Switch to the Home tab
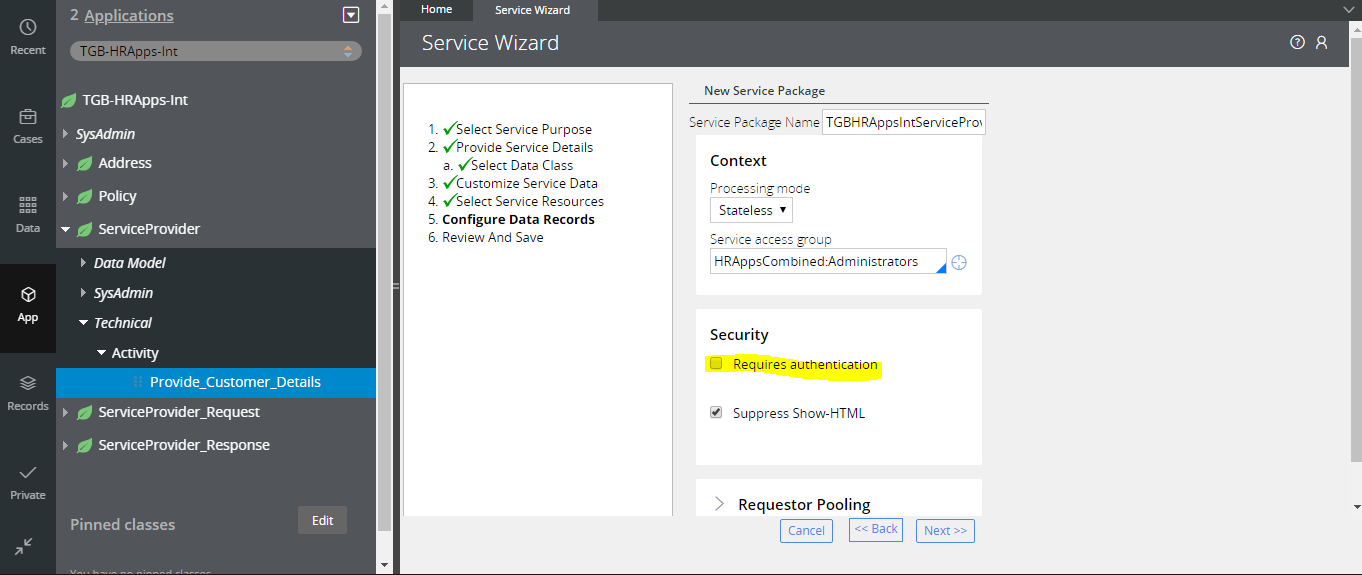The width and height of the screenshot is (1362, 575). tap(436, 9)
